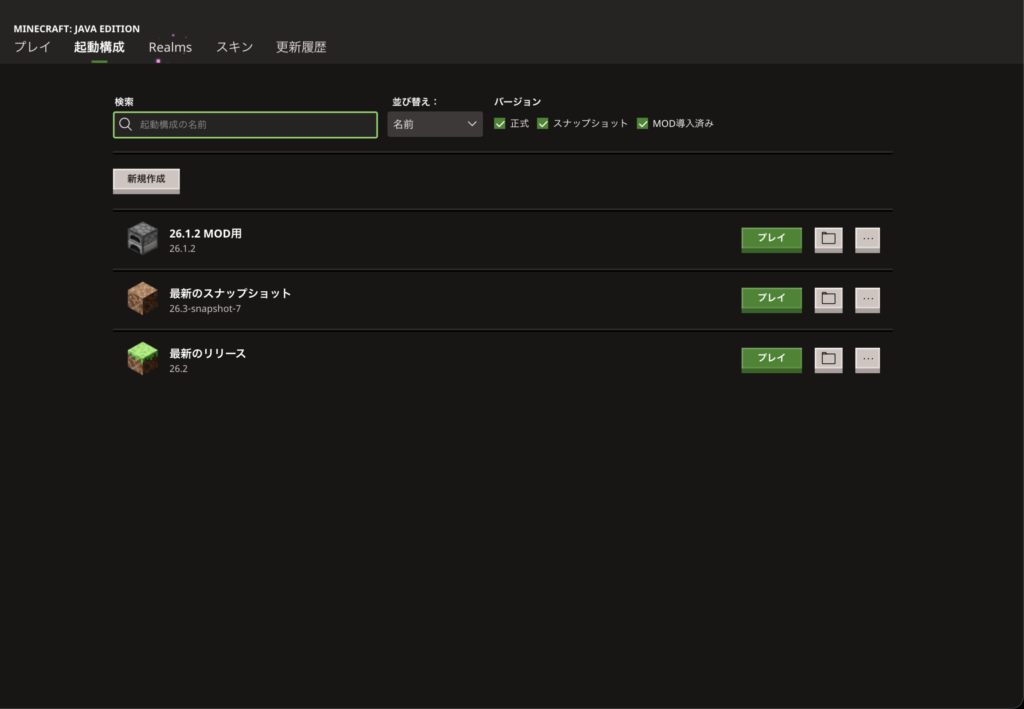Click the 26.3-snapshot-7 version text

[205, 309]
